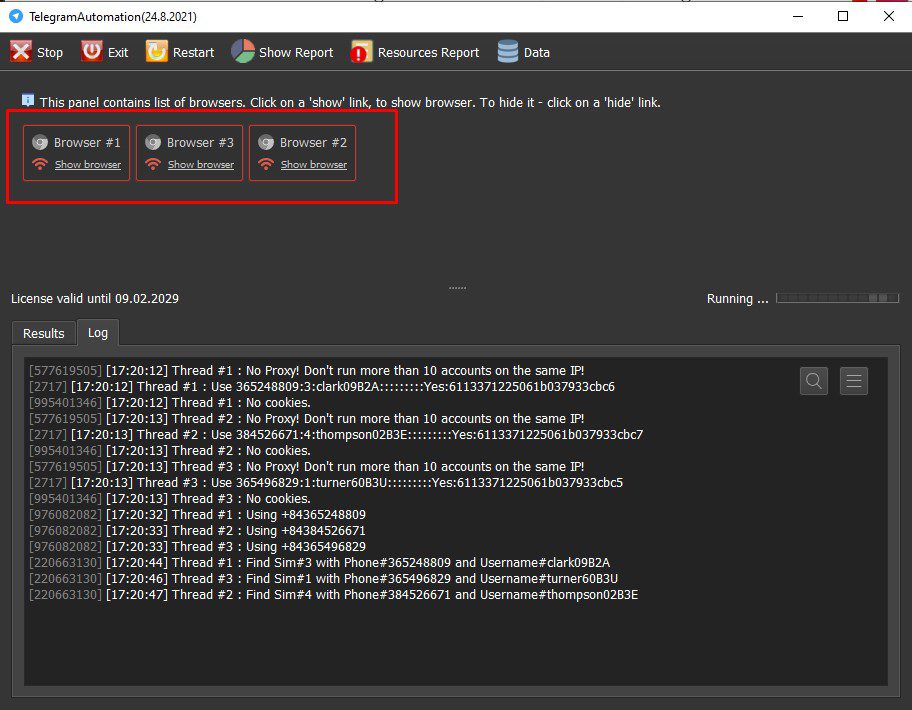Image resolution: width=912 pixels, height=710 pixels.
Task: Close the TelegramAutomation window
Action: pyautogui.click(x=889, y=16)
